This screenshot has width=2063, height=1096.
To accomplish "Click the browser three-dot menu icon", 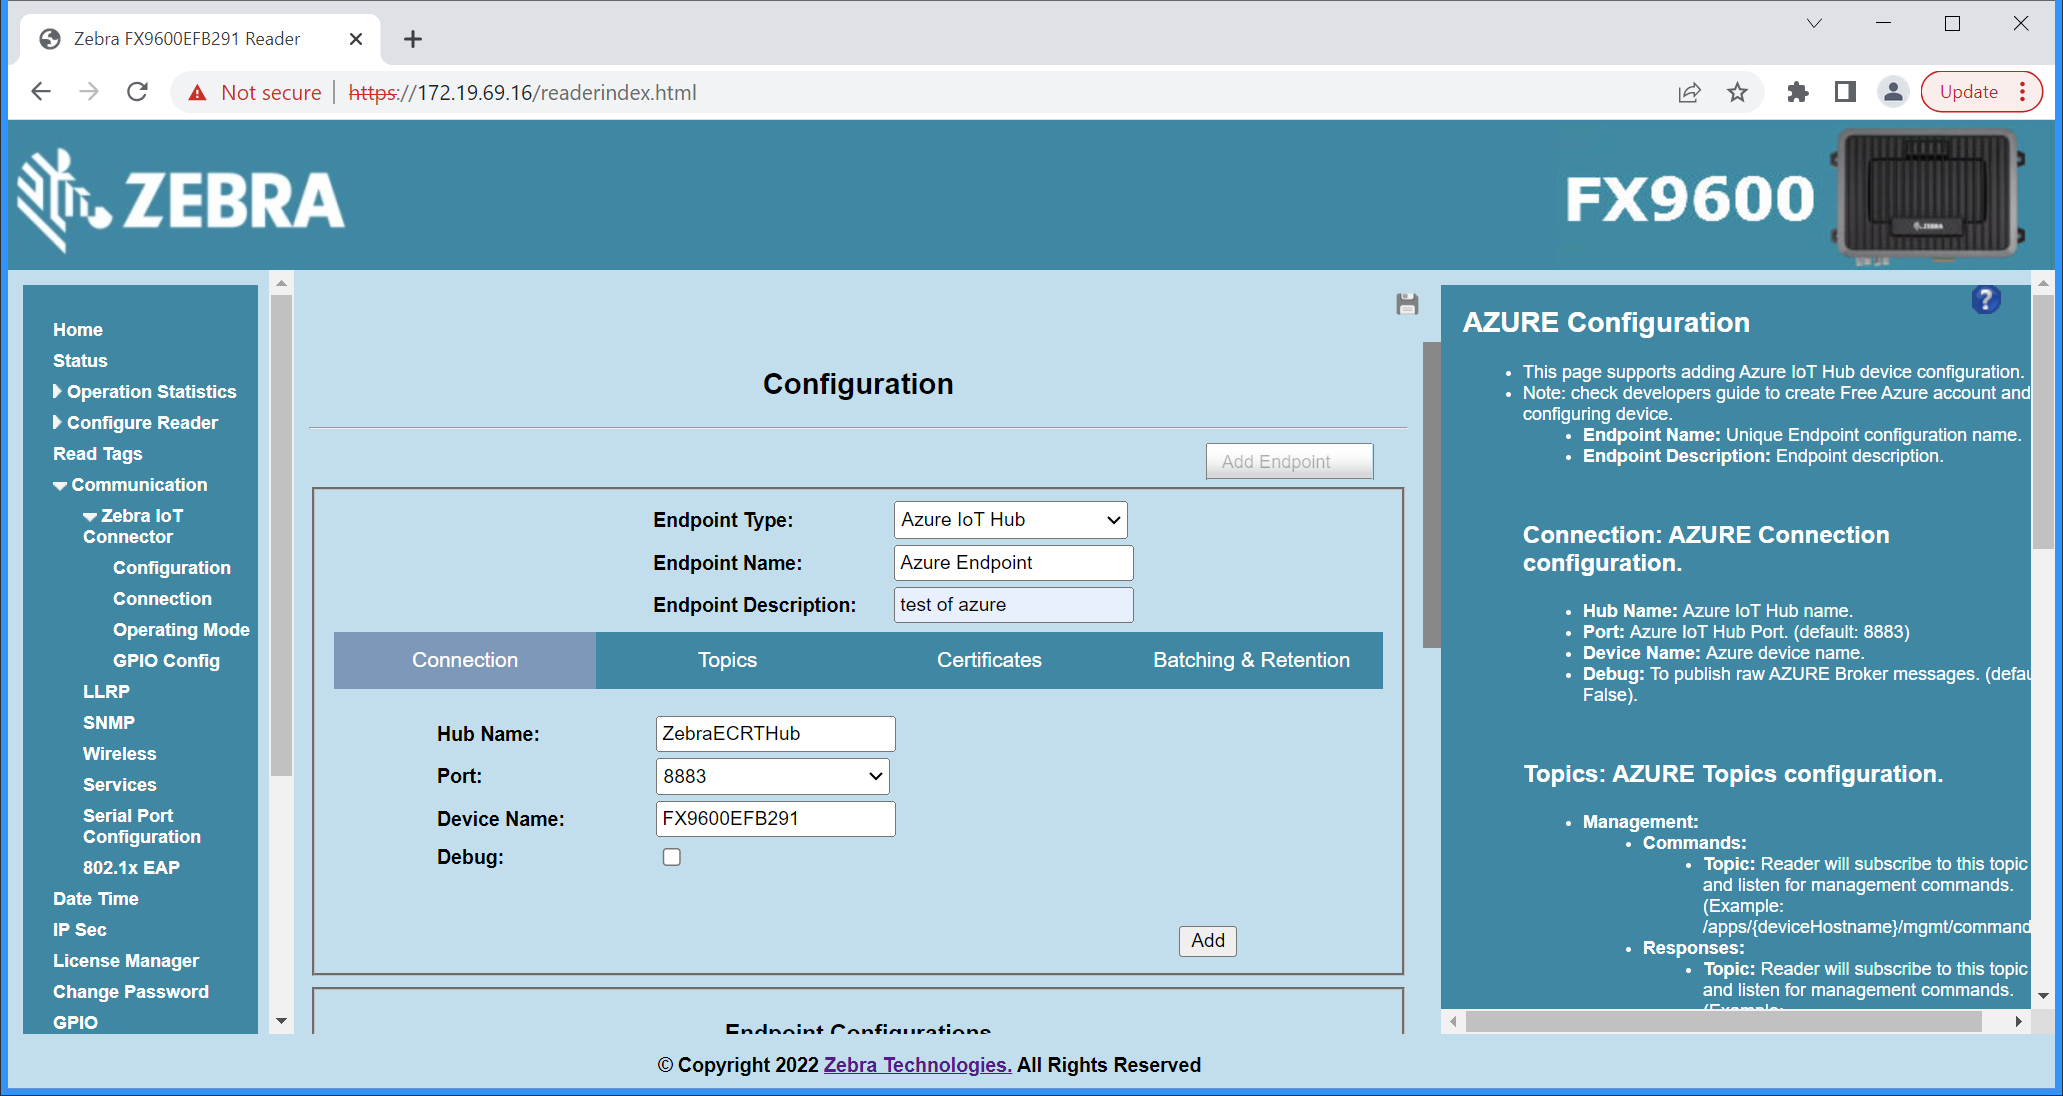I will coord(2024,92).
